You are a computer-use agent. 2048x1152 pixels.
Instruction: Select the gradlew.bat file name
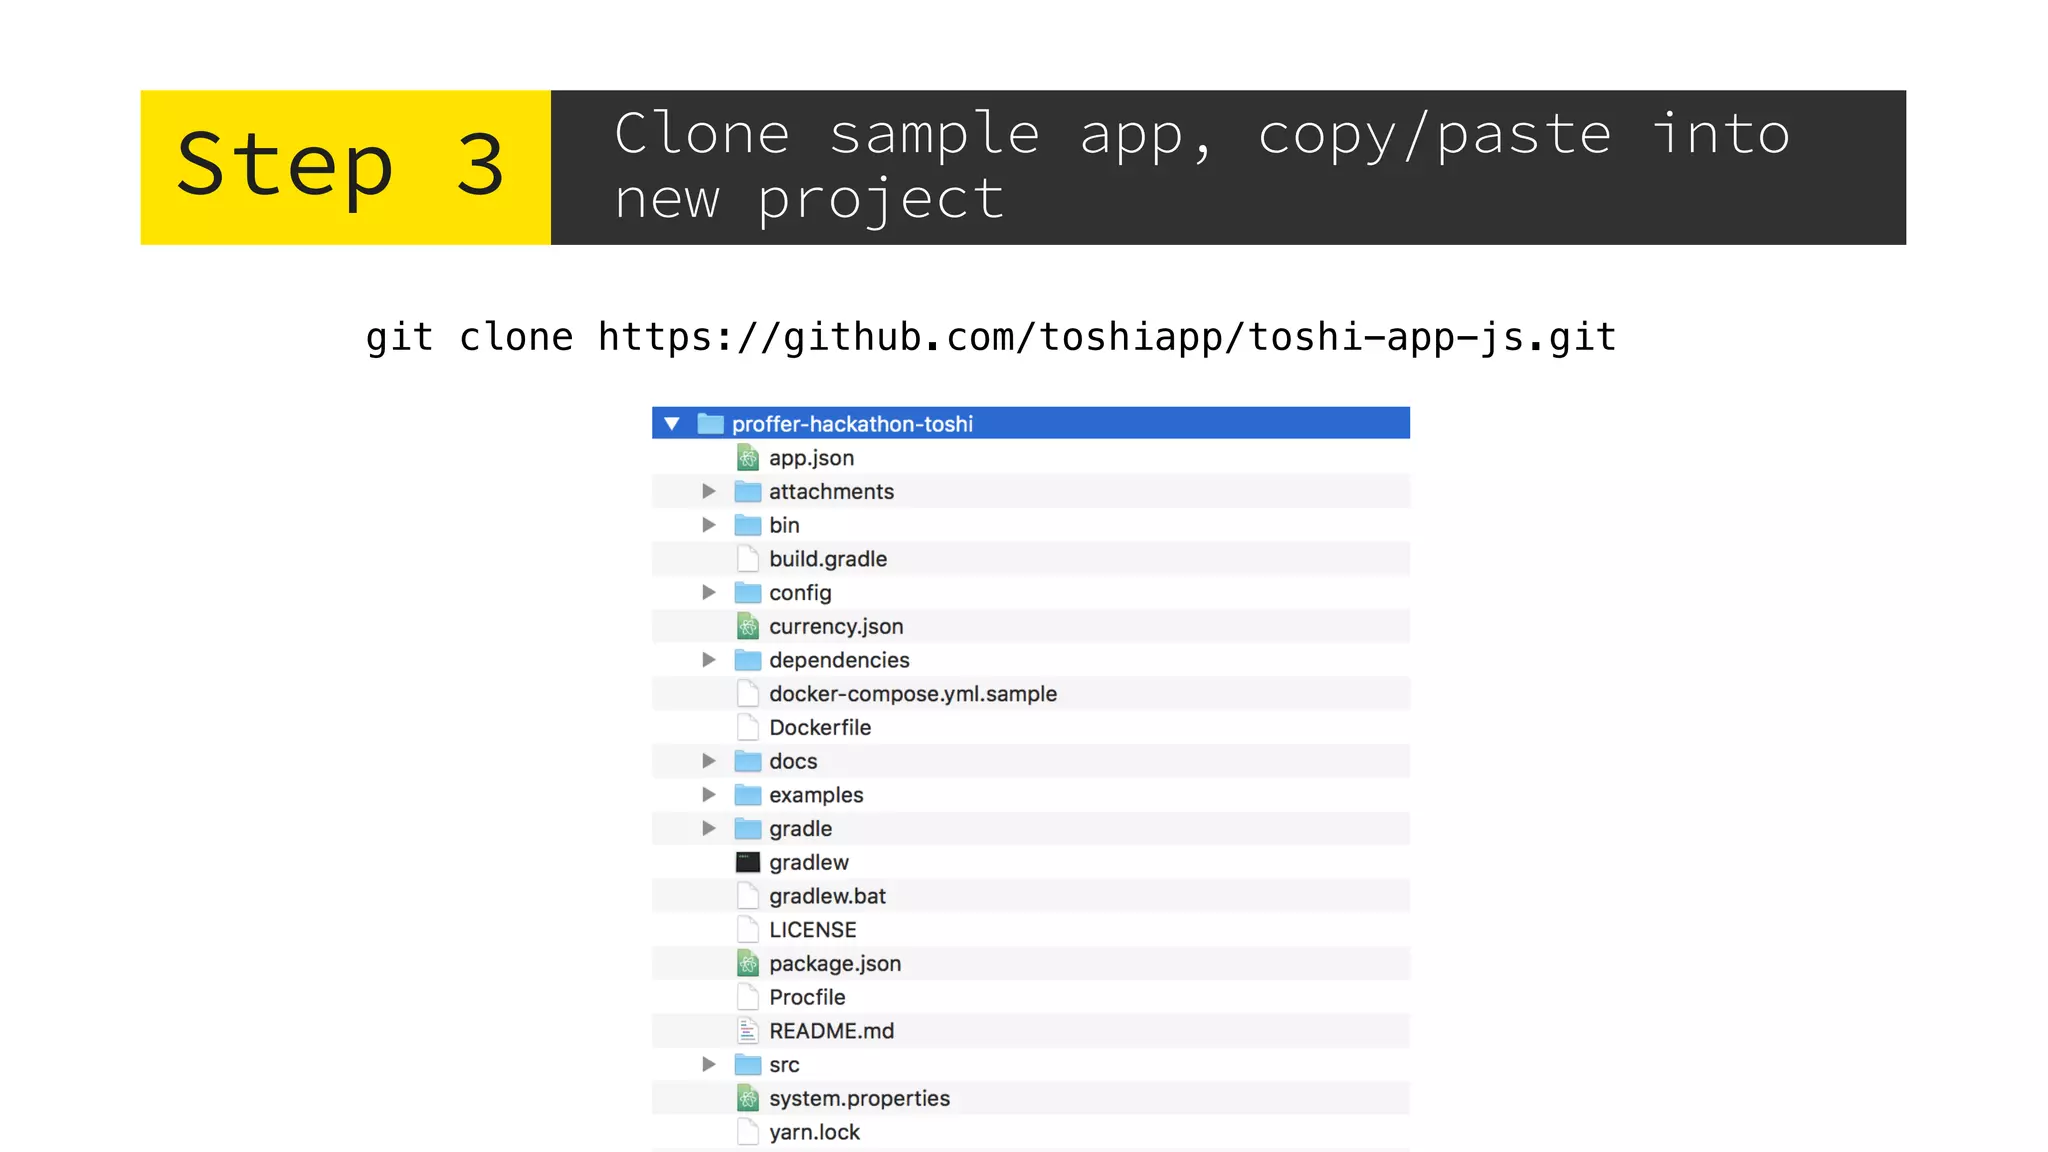pyautogui.click(x=827, y=897)
